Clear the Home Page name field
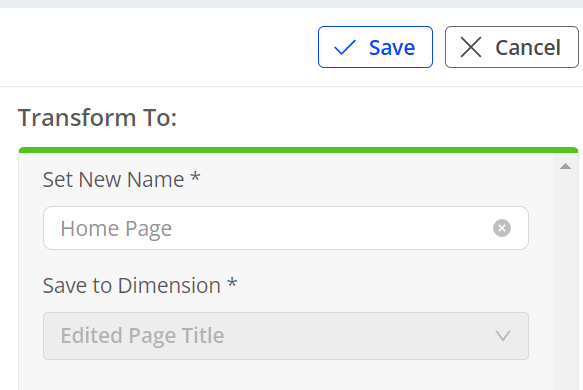This screenshot has height=390, width=583. click(502, 228)
